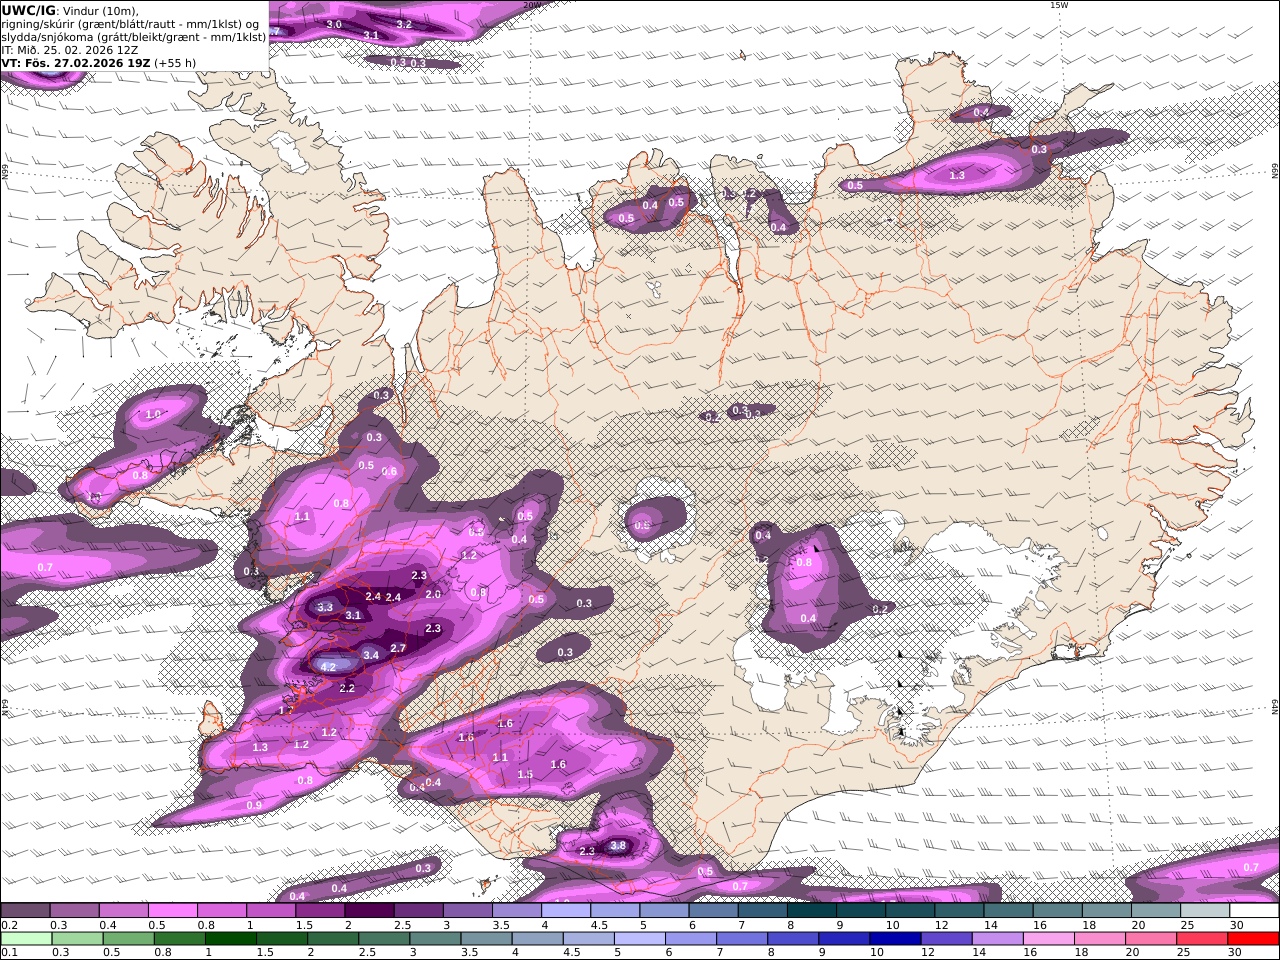This screenshot has height=960, width=1280.
Task: Click the 'VT: Fös. 27.02.2026 19Z (+55 h)' line
Action: click(x=98, y=62)
